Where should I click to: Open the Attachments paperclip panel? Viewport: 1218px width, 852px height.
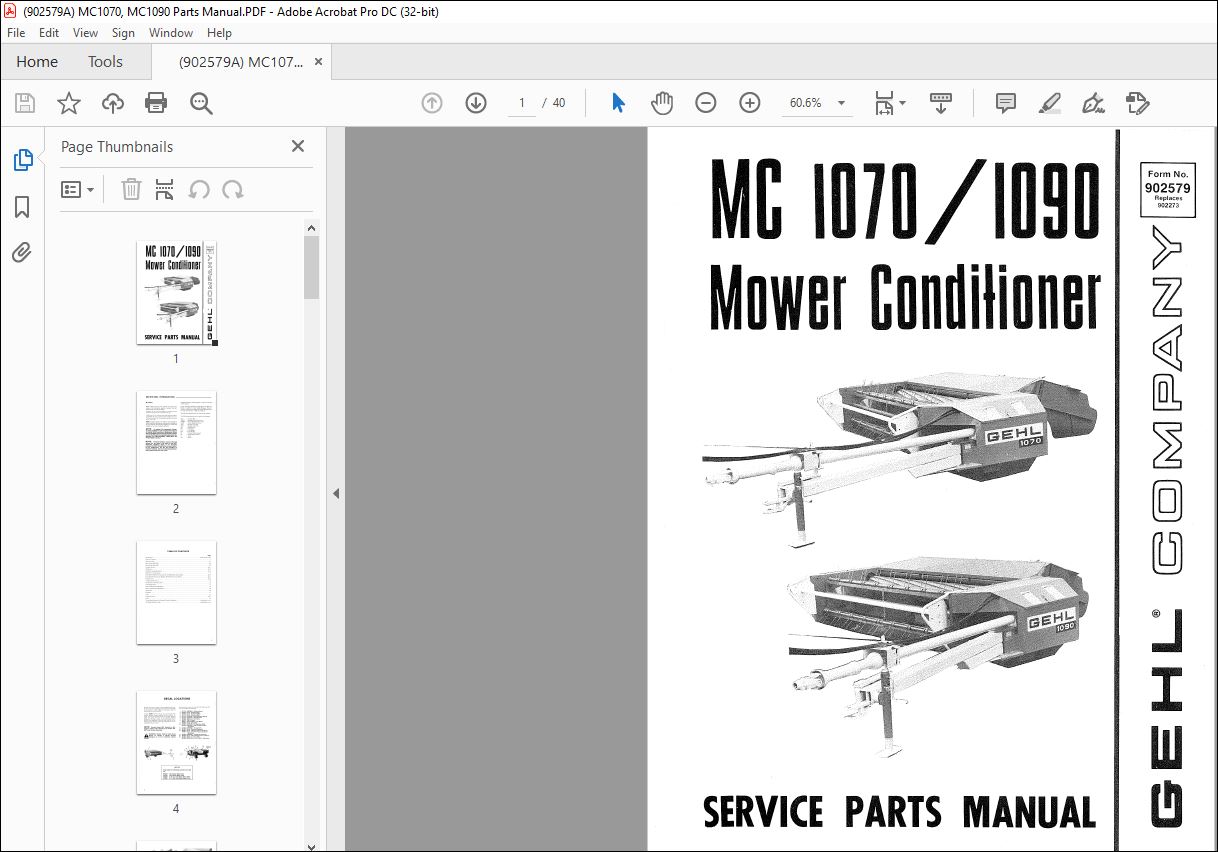click(22, 252)
